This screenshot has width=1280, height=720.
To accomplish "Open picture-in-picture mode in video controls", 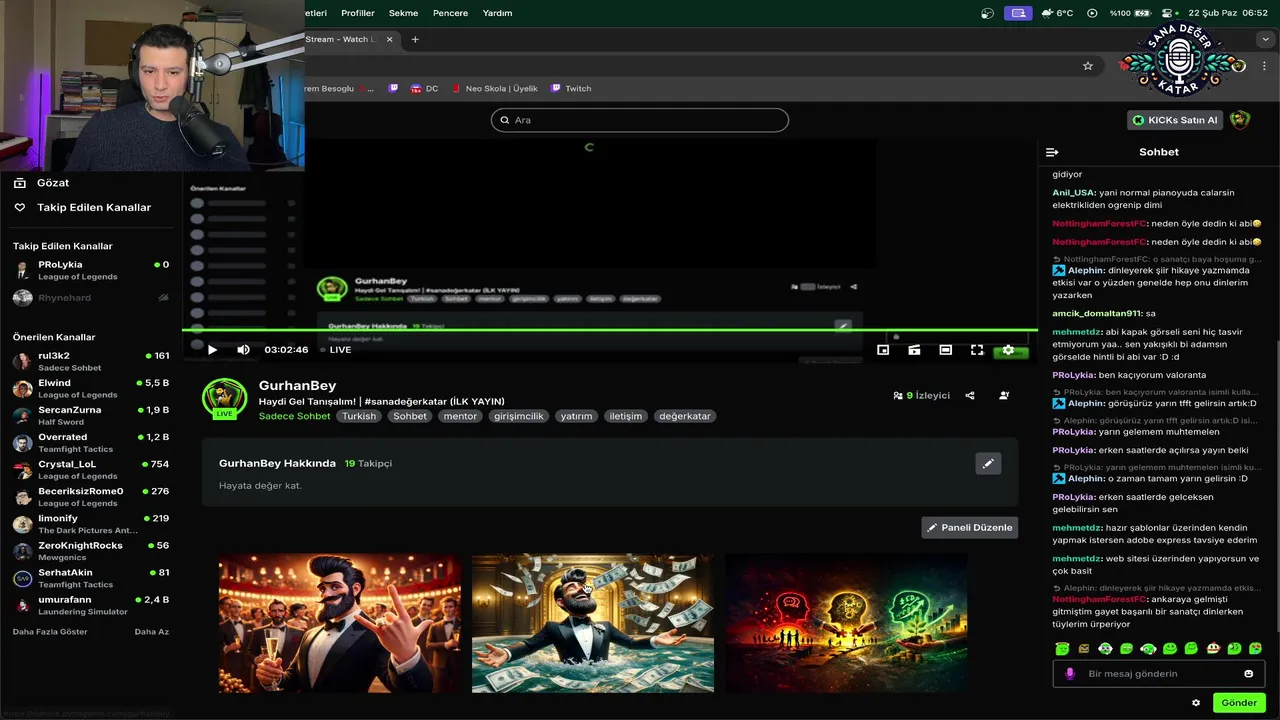I will (x=883, y=350).
